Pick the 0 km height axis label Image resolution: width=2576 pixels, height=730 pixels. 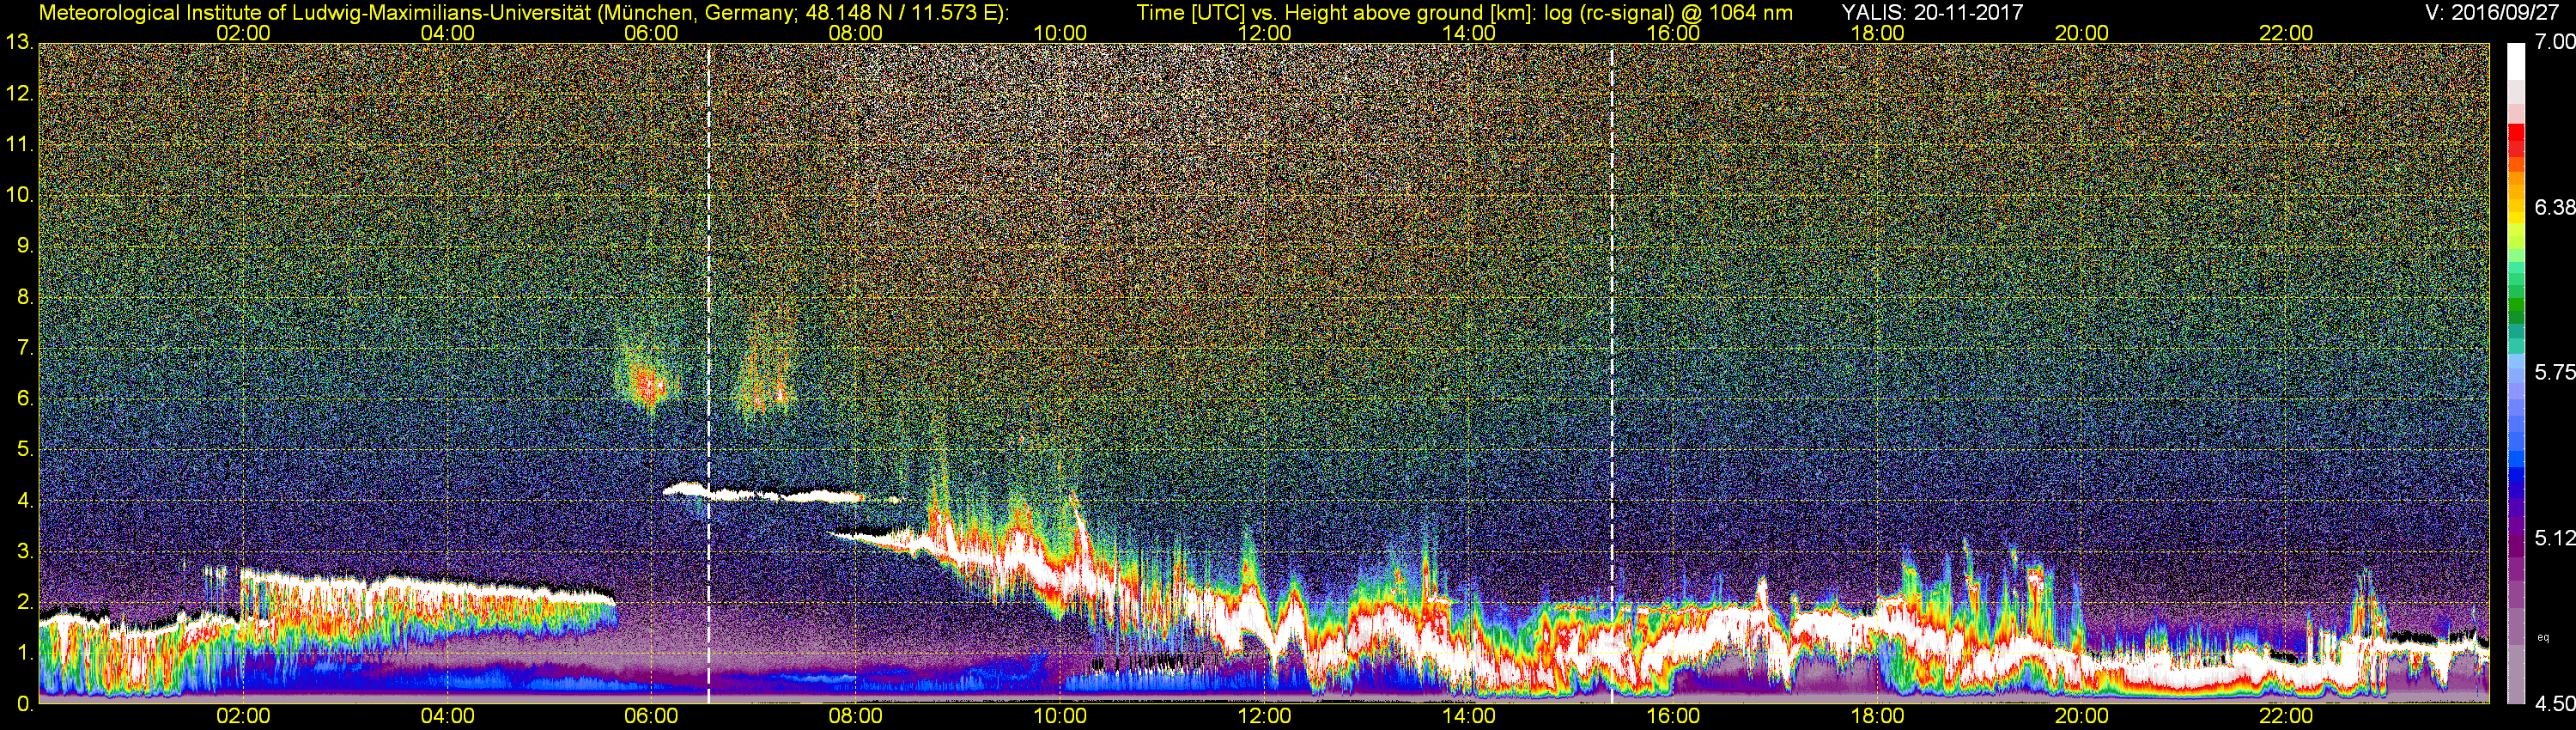click(24, 704)
